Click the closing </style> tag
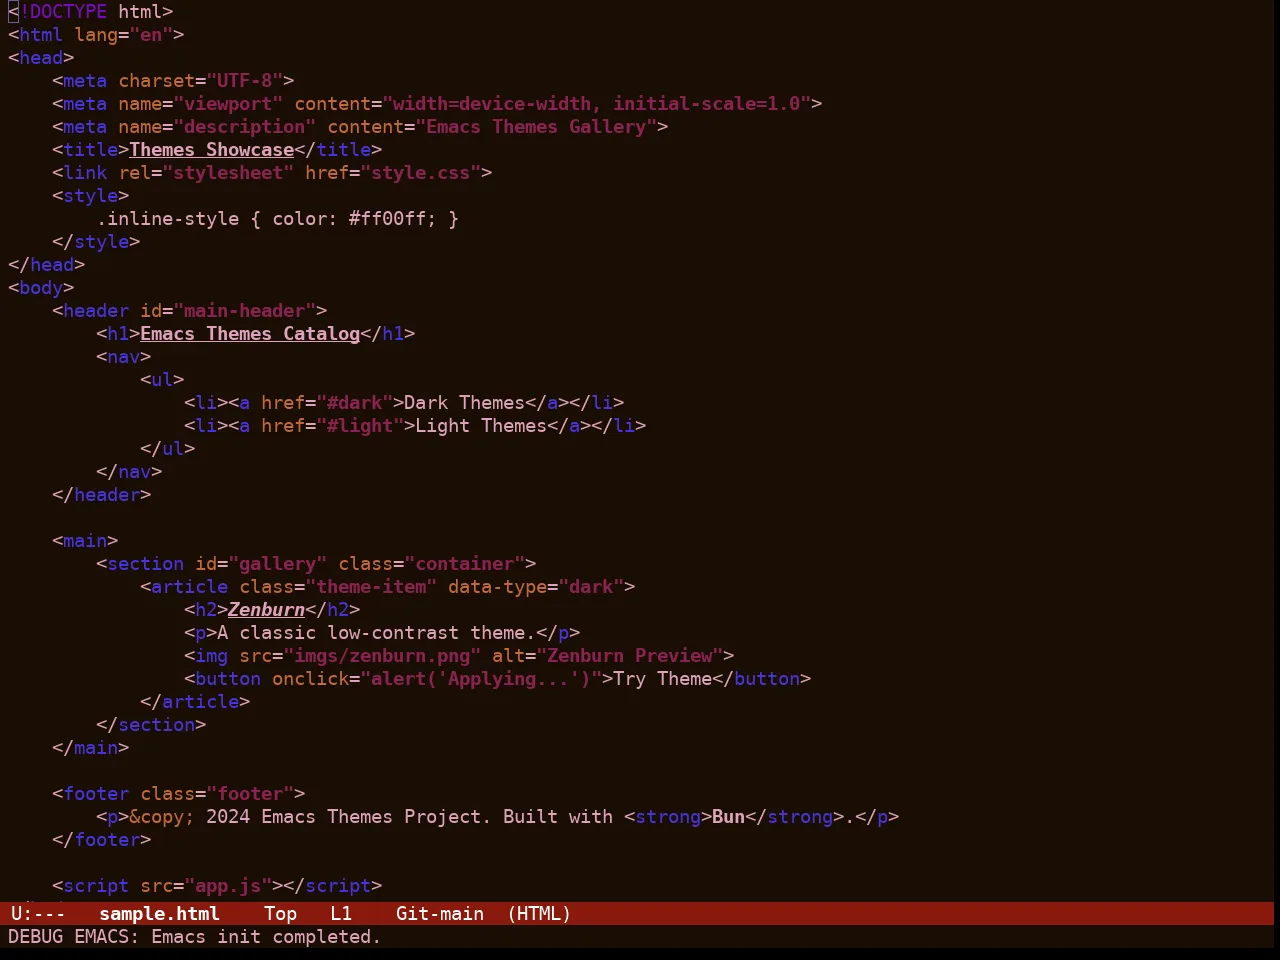Screen dimensions: 1280x960 pyautogui.click(x=96, y=241)
